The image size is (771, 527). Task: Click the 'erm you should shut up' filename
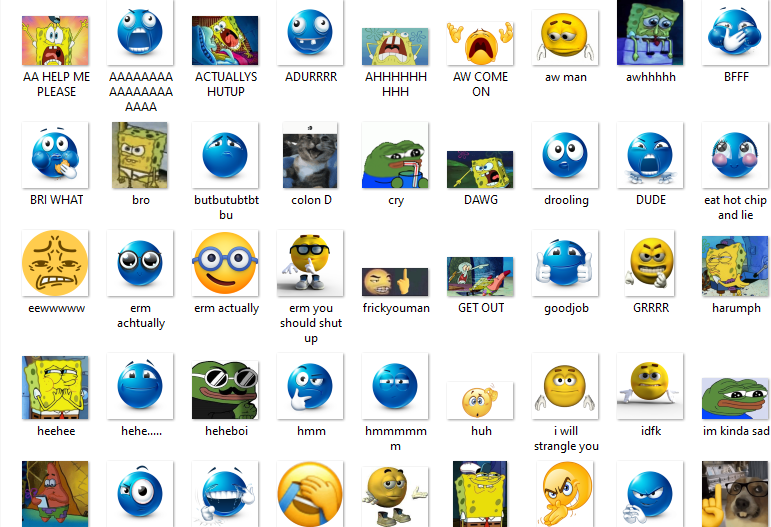[311, 323]
